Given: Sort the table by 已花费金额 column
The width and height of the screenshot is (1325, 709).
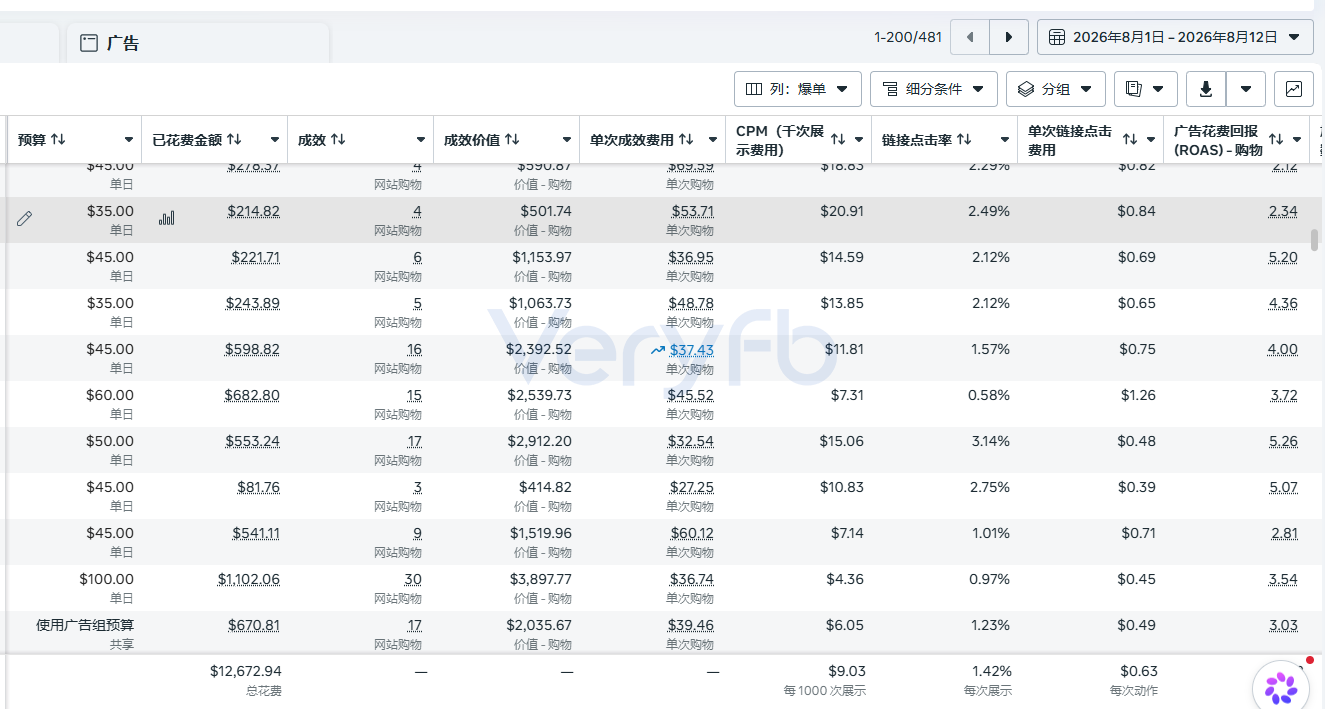Looking at the screenshot, I should click(x=234, y=139).
